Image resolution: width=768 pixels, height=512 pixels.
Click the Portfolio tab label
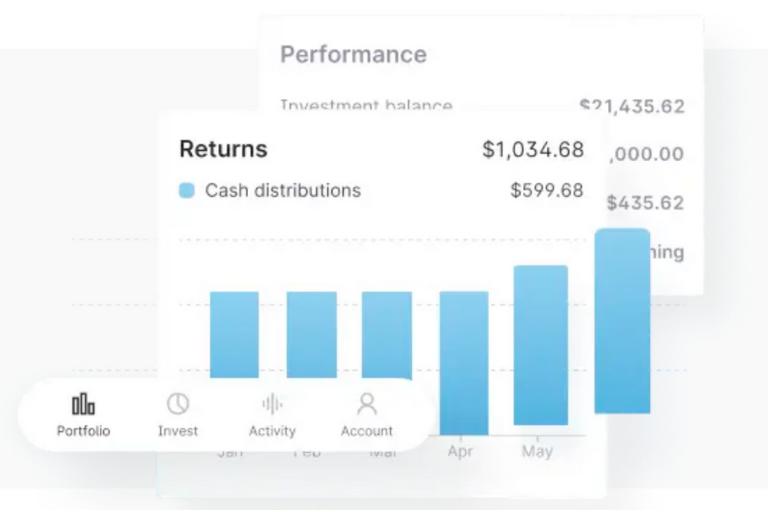pos(83,431)
